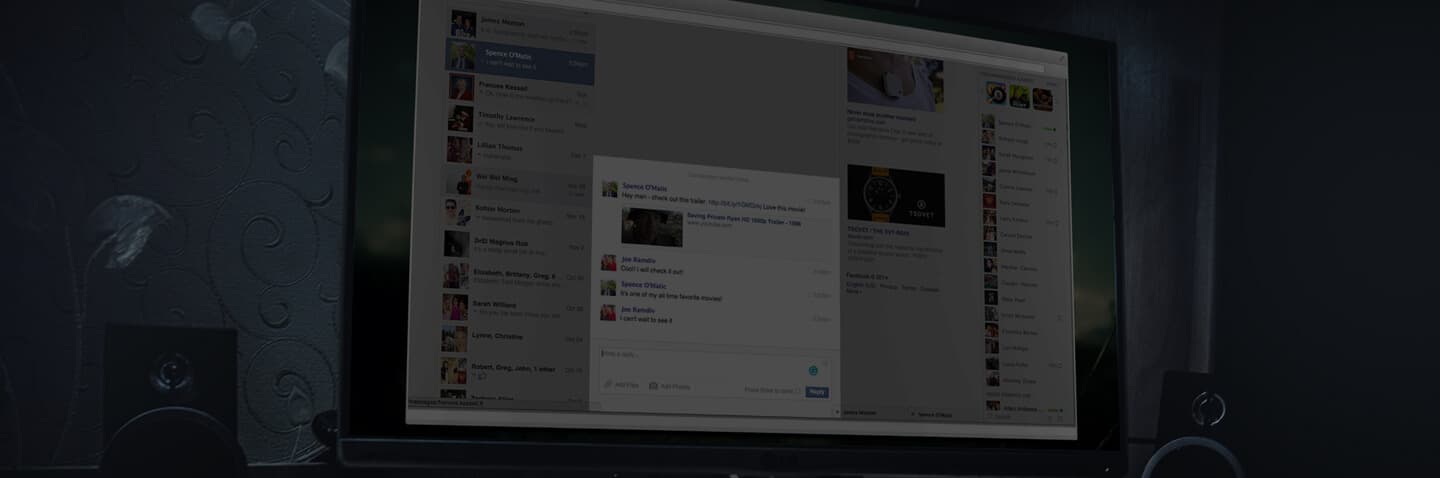Open James Morton conversation avatar
The width and height of the screenshot is (1440, 478).
(463, 23)
